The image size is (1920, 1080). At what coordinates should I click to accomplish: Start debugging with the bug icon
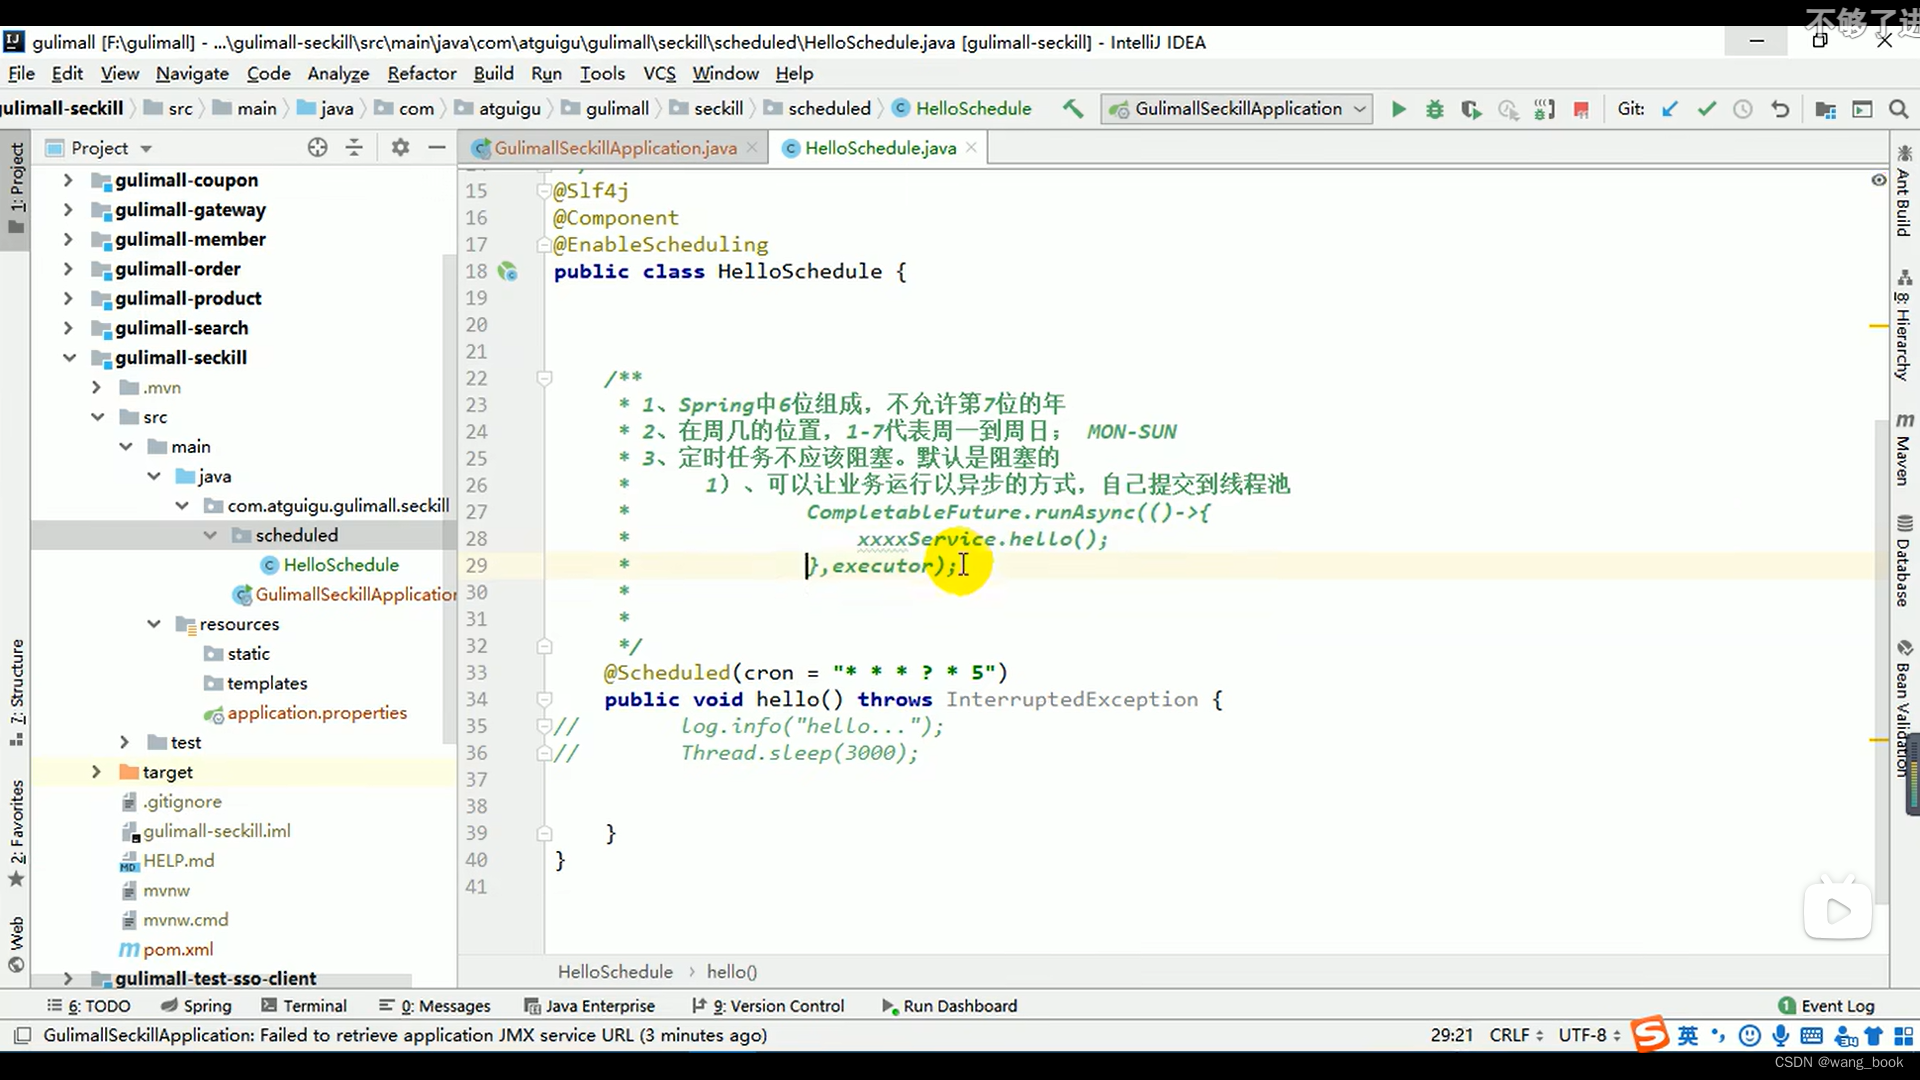coord(1435,109)
